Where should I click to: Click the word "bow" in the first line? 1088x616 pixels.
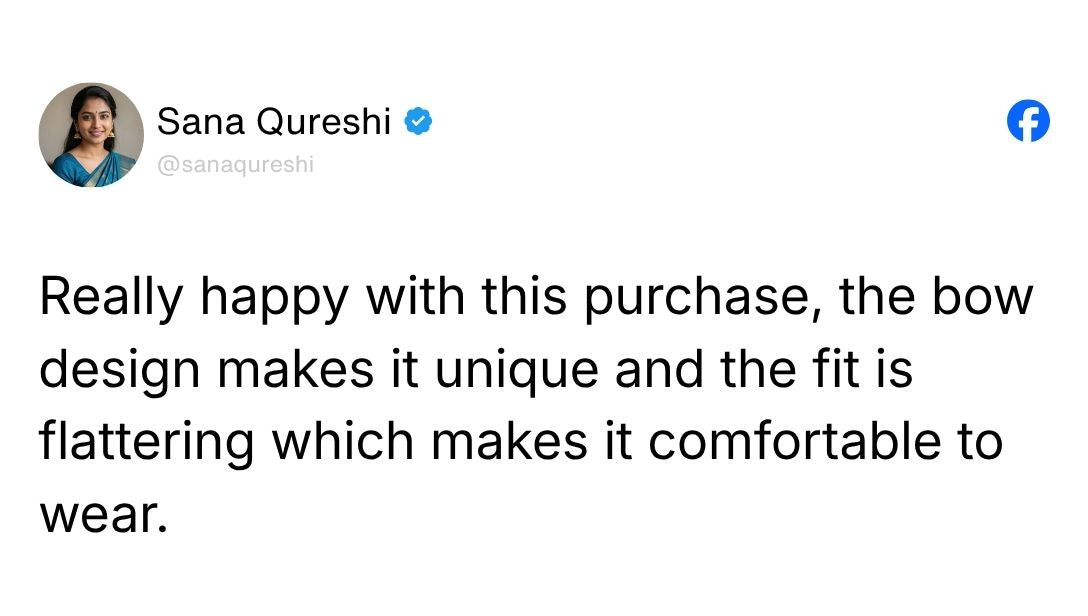[x=983, y=298]
